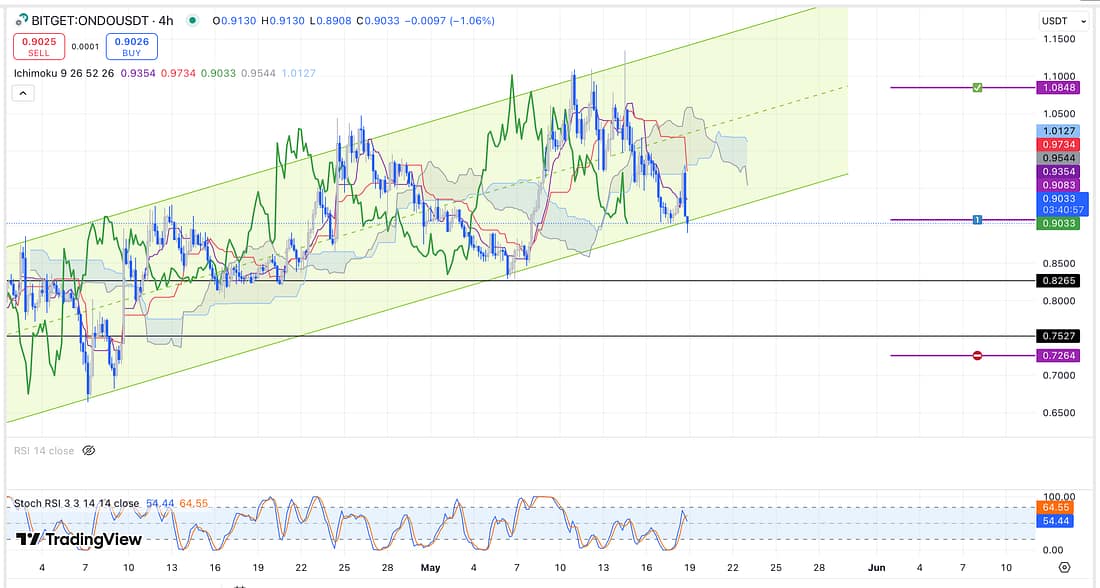Collapse the indicator legend with chevron
This screenshot has width=1100, height=588.
(x=23, y=93)
